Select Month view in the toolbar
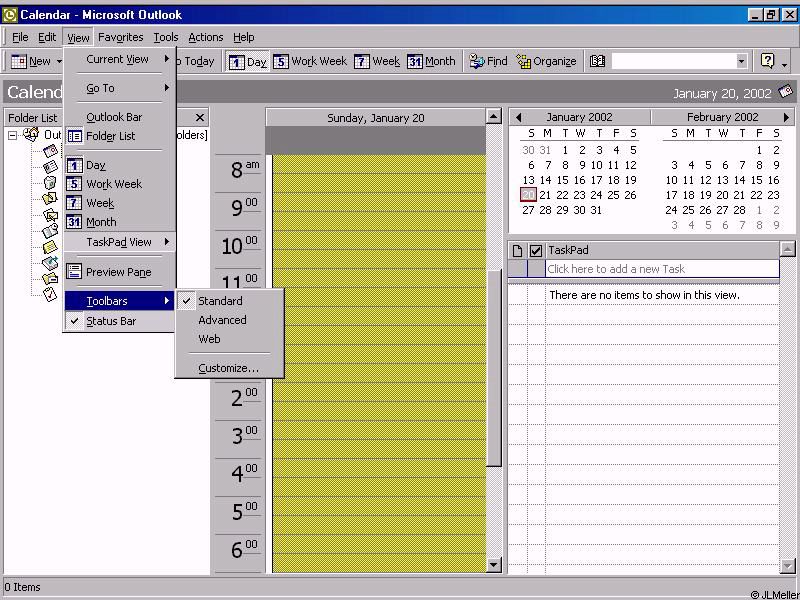Viewport: 800px width, 600px height. tap(431, 61)
